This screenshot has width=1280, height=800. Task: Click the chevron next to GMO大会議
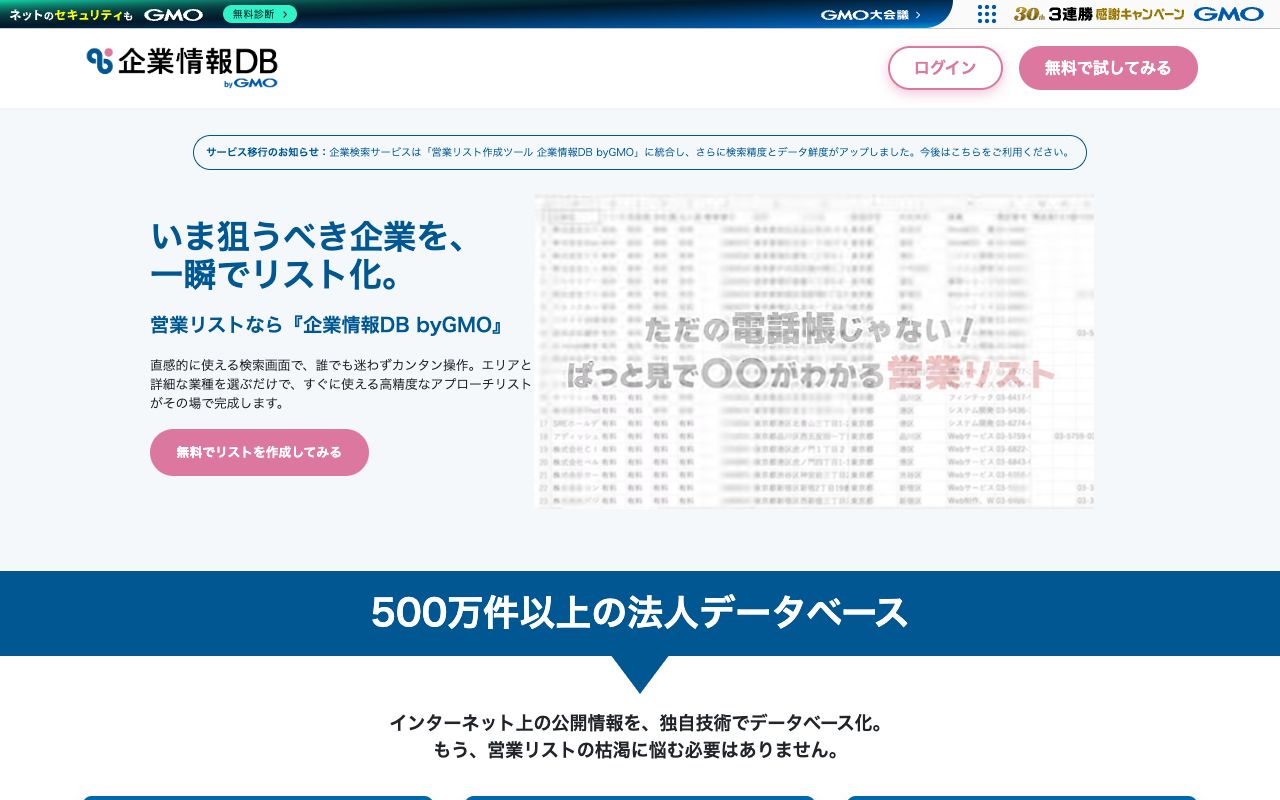pyautogui.click(x=916, y=15)
